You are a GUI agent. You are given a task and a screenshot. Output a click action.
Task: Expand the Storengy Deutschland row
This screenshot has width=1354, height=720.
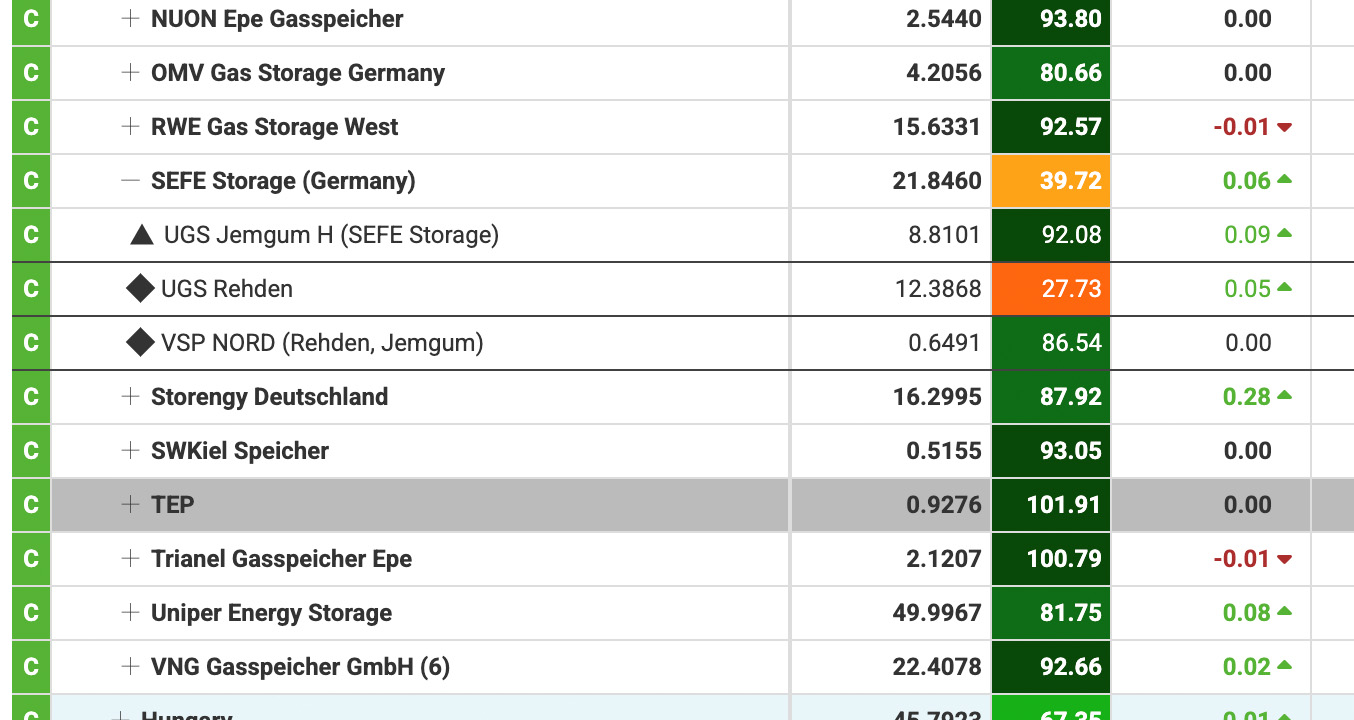coord(130,397)
